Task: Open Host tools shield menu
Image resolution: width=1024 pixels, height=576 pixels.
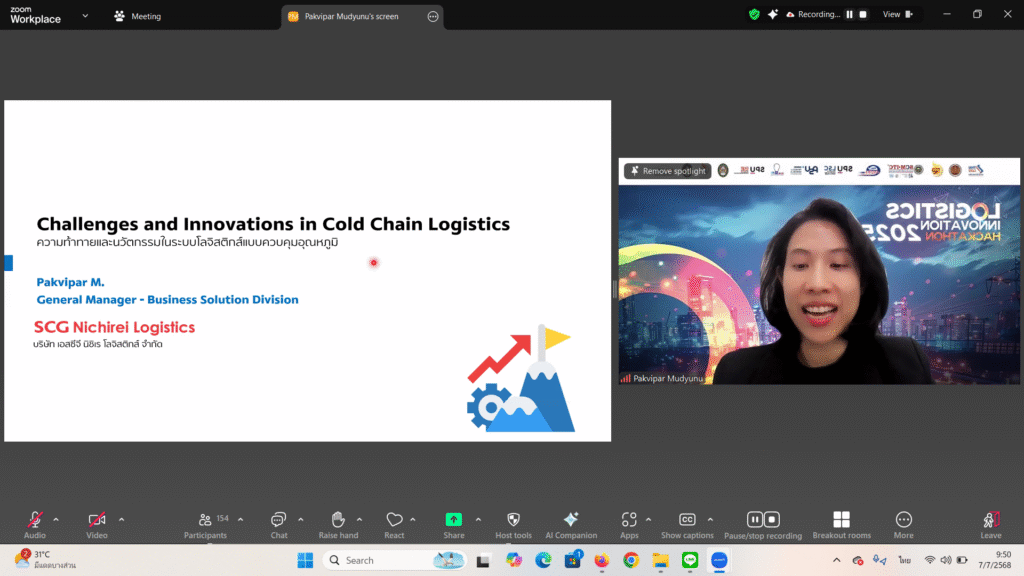Action: click(513, 524)
